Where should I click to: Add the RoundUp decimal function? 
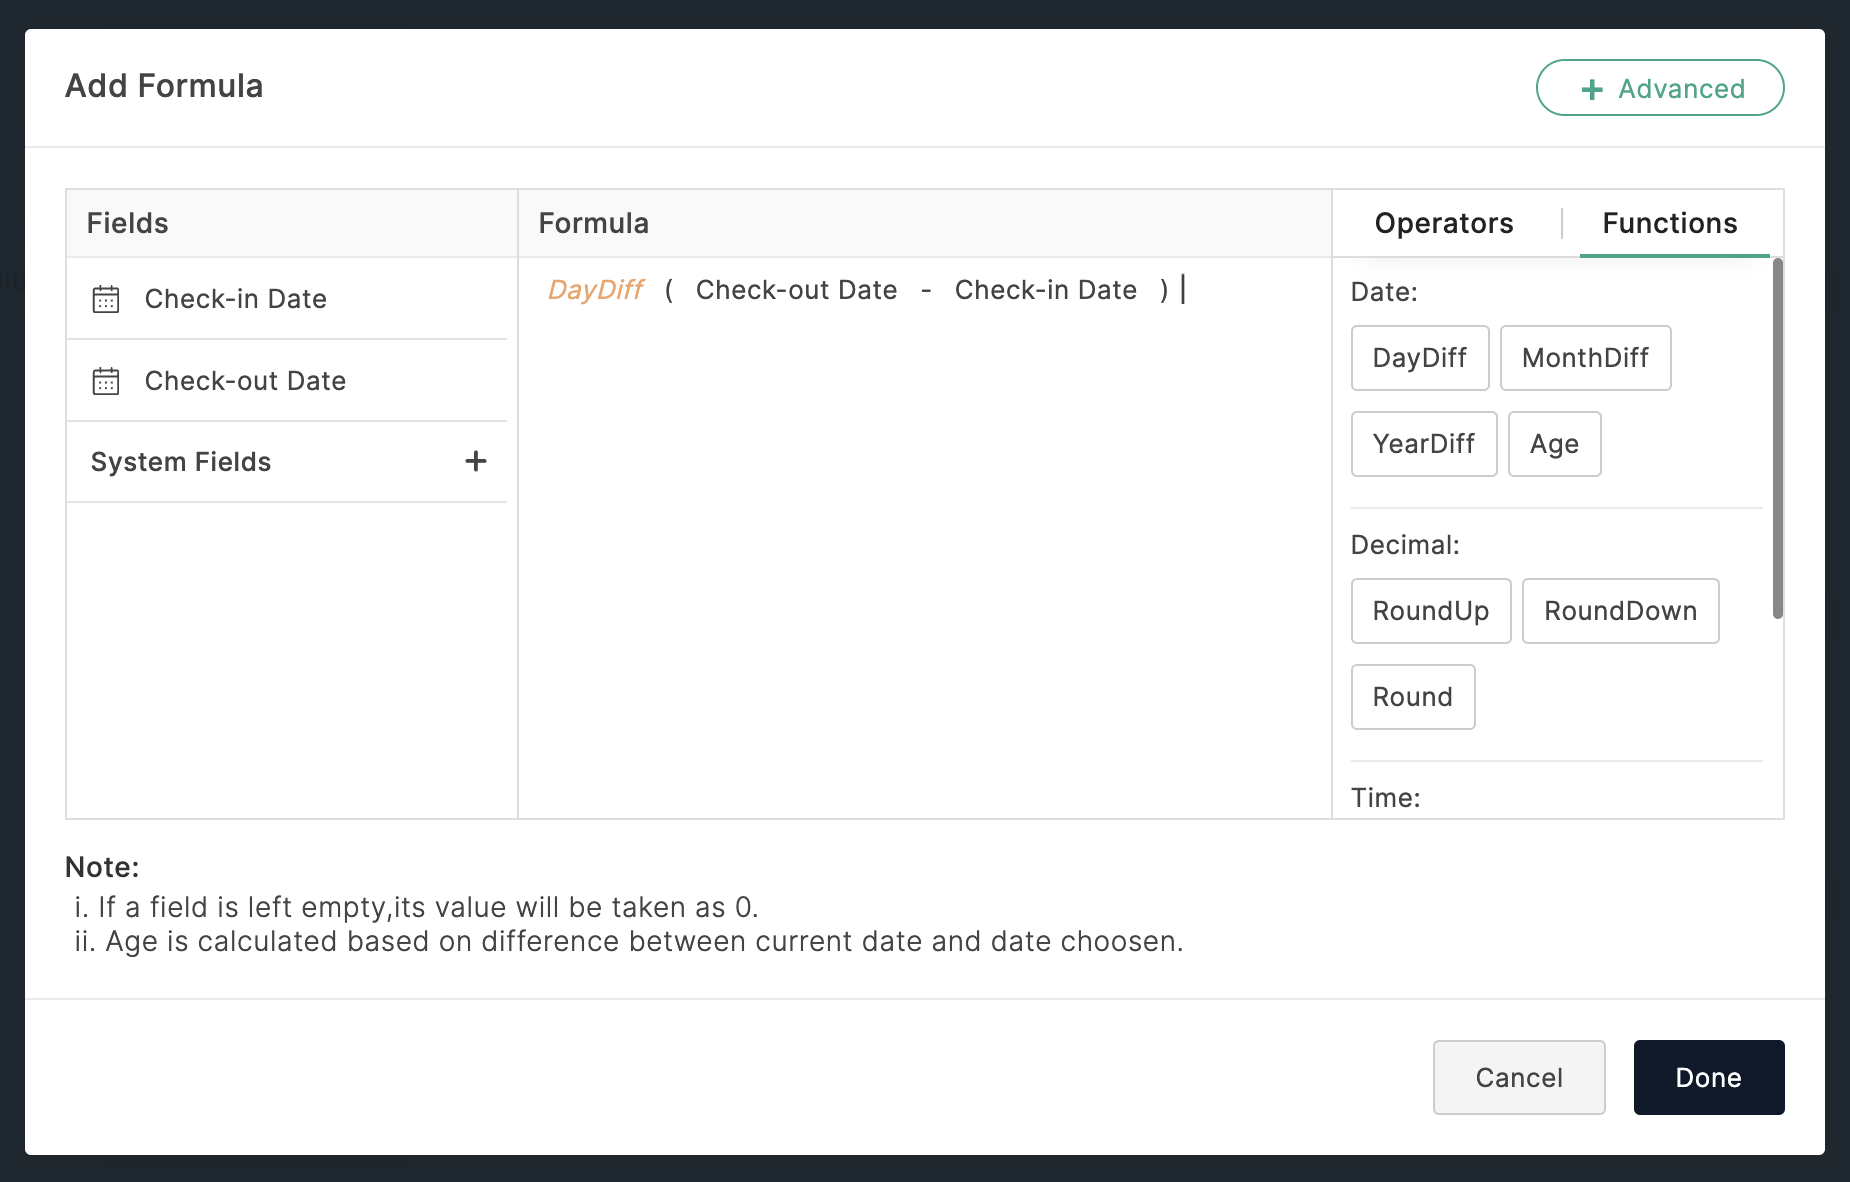tap(1430, 611)
